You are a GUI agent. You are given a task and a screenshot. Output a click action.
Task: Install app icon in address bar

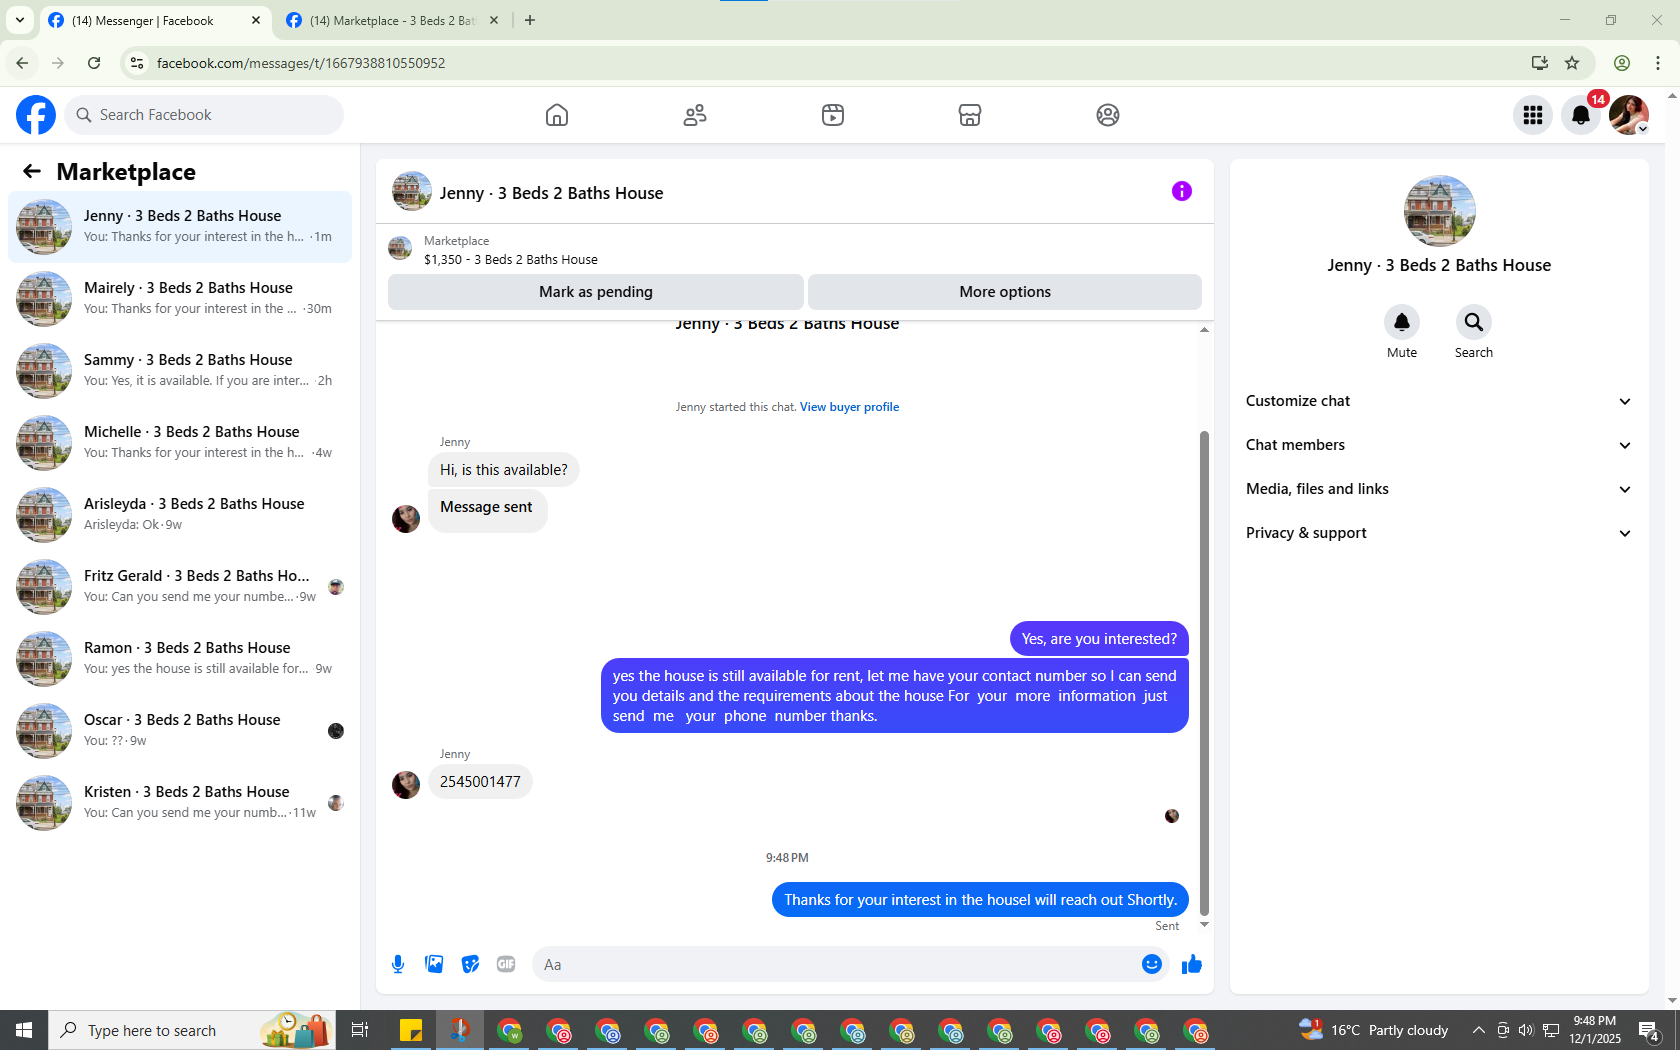click(x=1540, y=63)
